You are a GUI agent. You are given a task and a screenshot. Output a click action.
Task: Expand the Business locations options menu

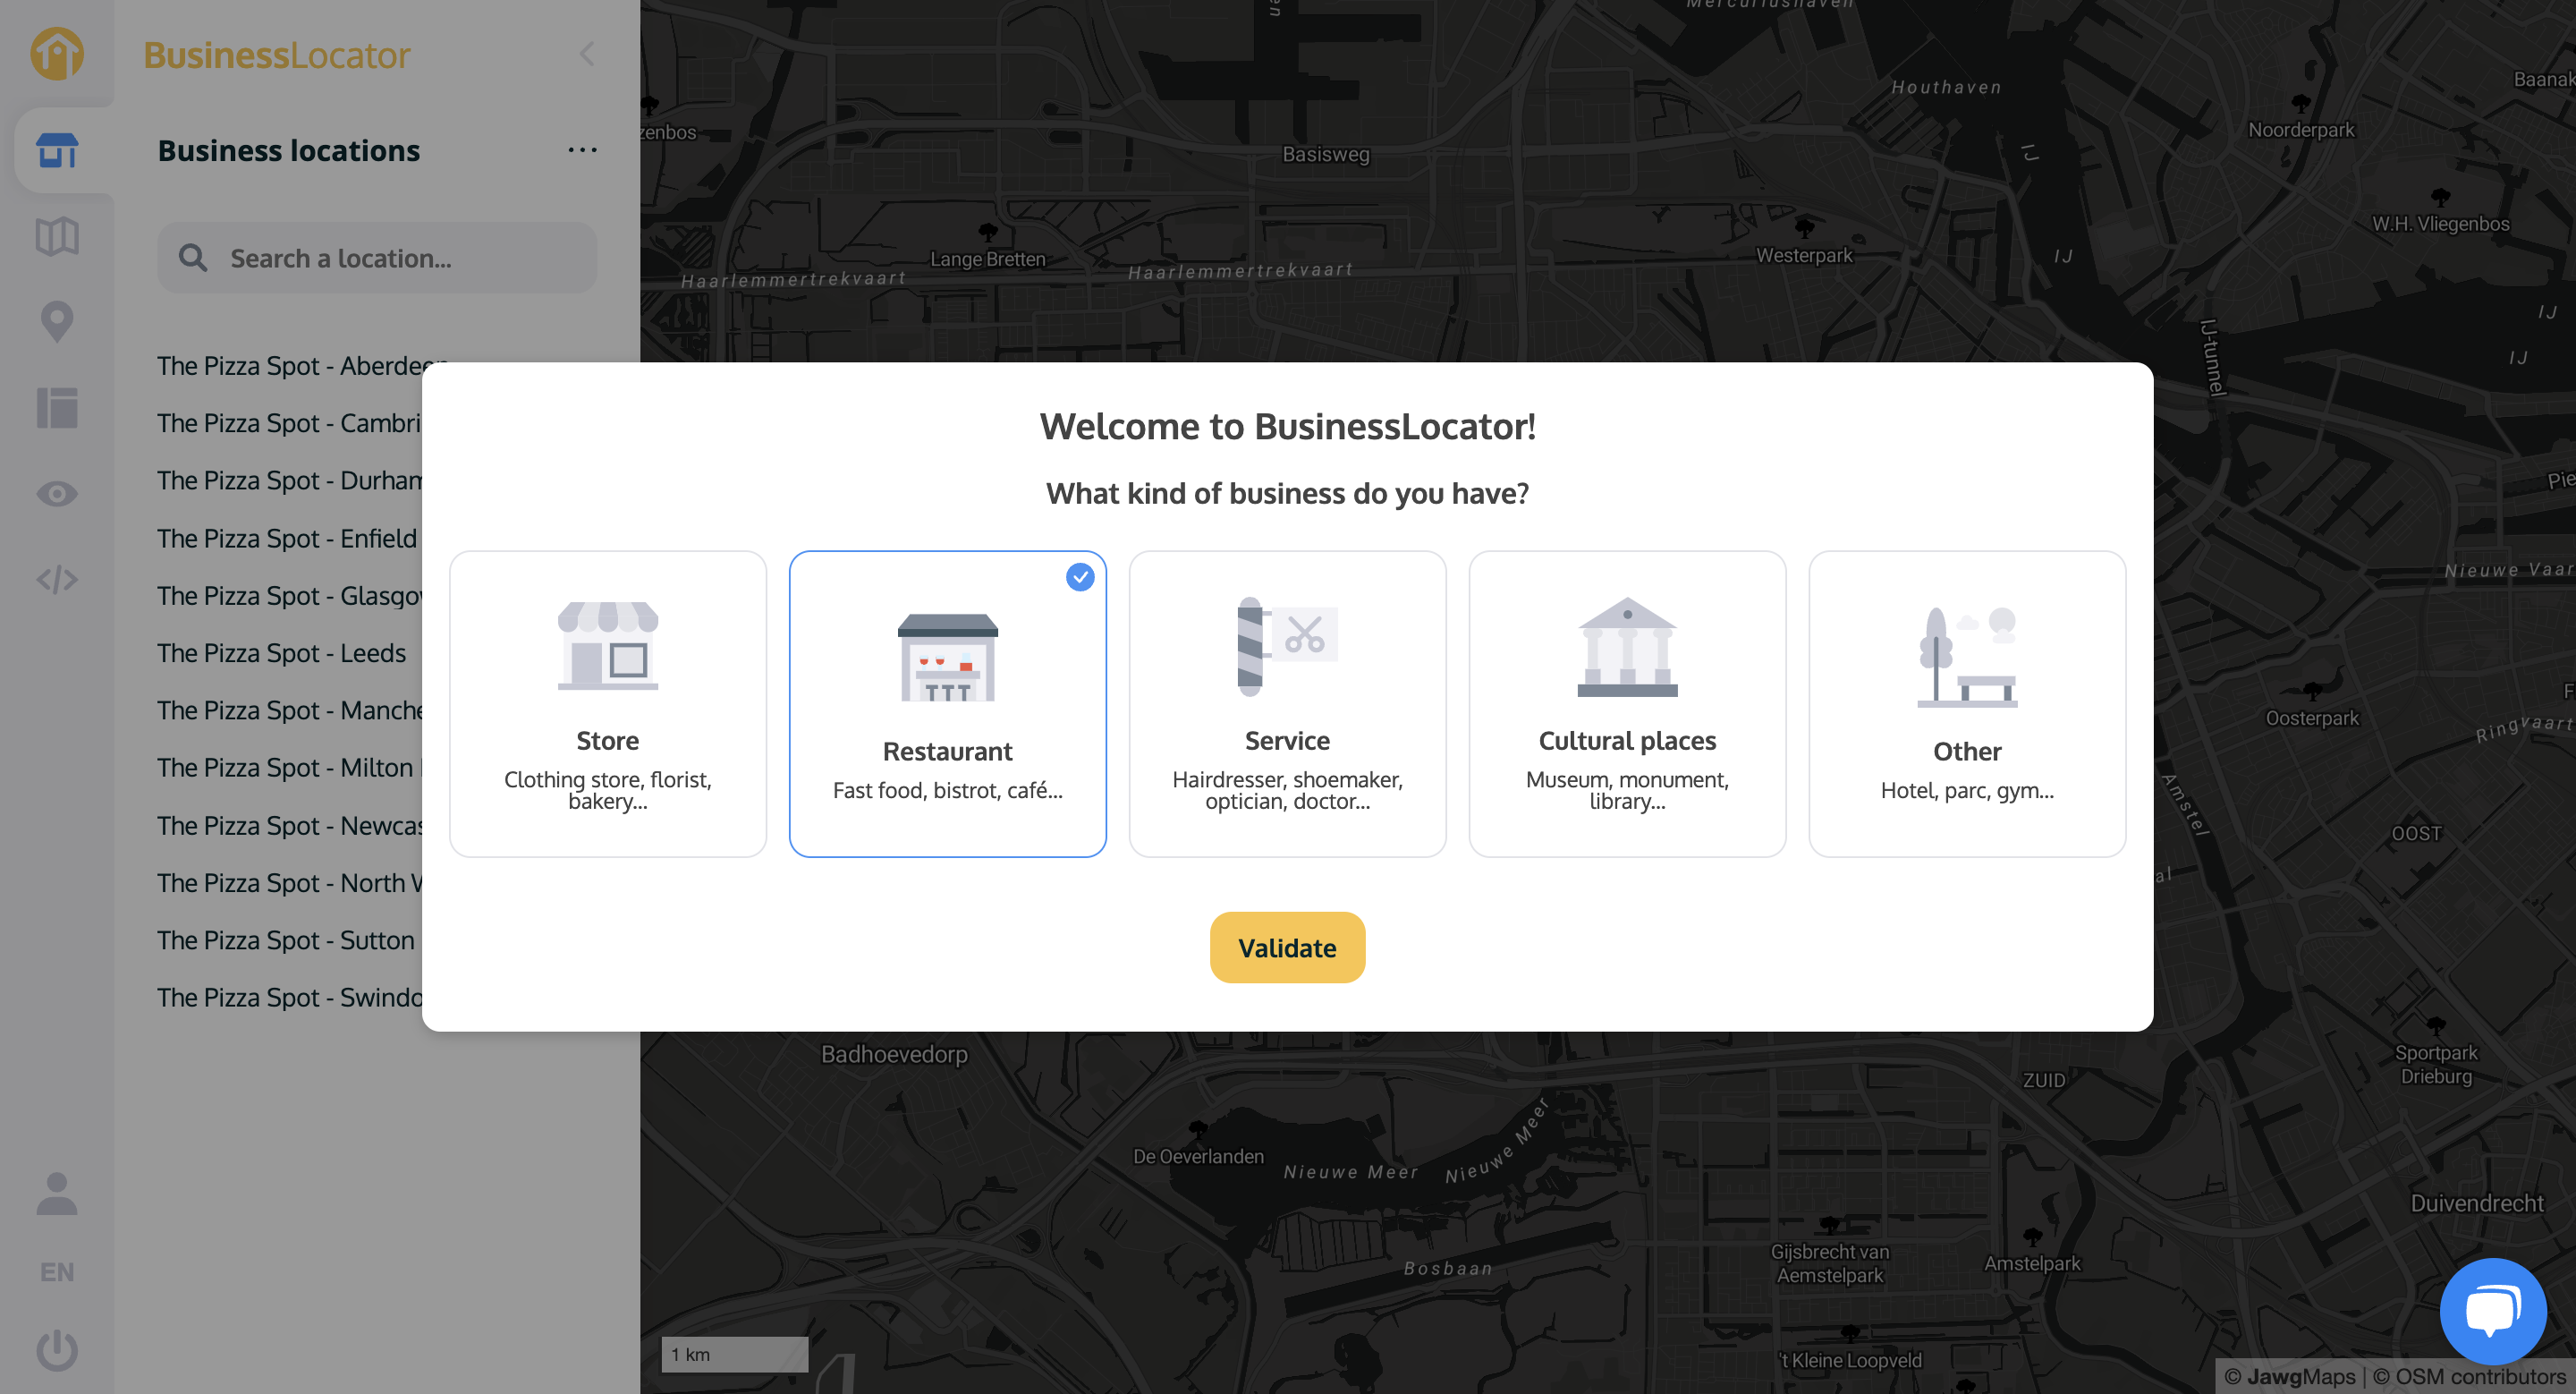click(x=581, y=149)
